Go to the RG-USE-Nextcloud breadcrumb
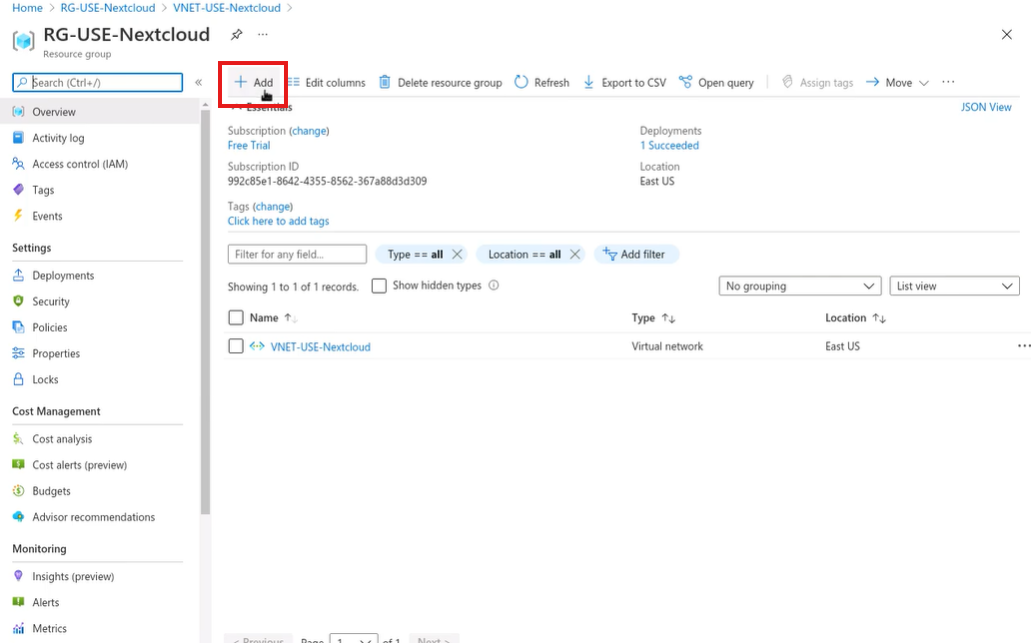 point(108,8)
